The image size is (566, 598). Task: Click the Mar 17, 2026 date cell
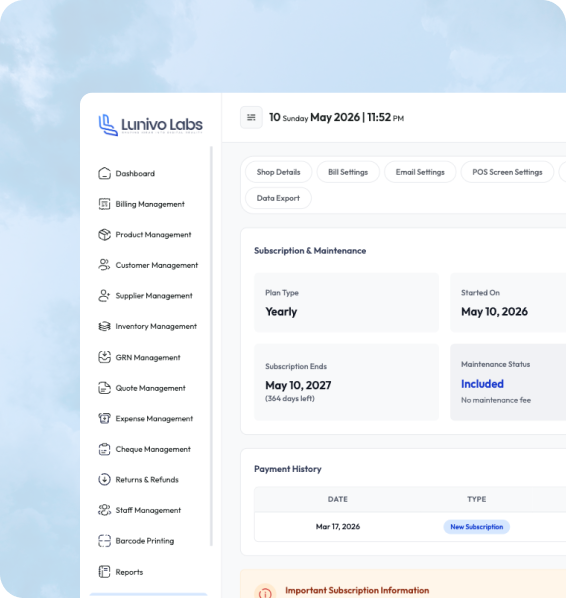pyautogui.click(x=338, y=527)
